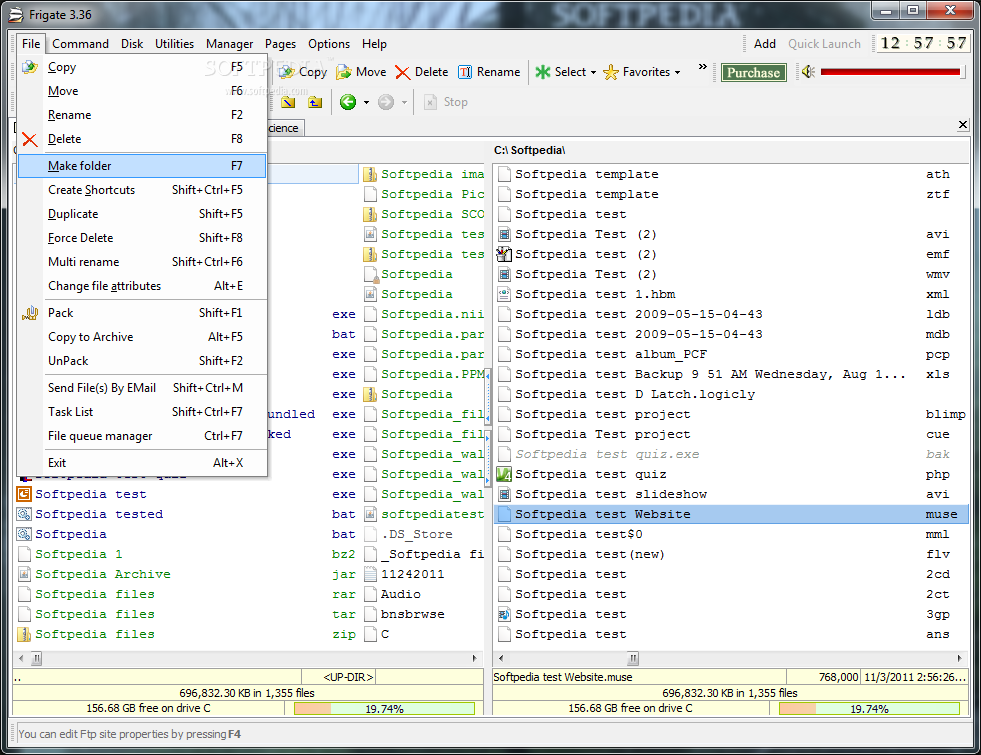
Task: Open the Favorites dropdown arrow
Action: click(x=677, y=73)
